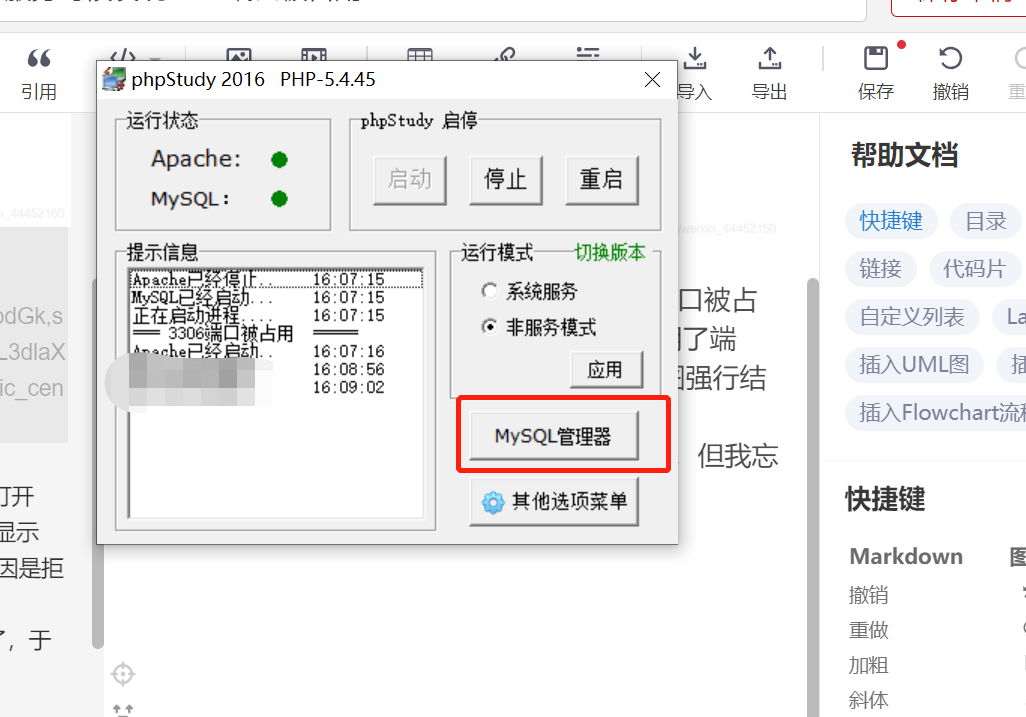Select log line 3306端口被占用
This screenshot has height=717, width=1026.
tap(275, 333)
